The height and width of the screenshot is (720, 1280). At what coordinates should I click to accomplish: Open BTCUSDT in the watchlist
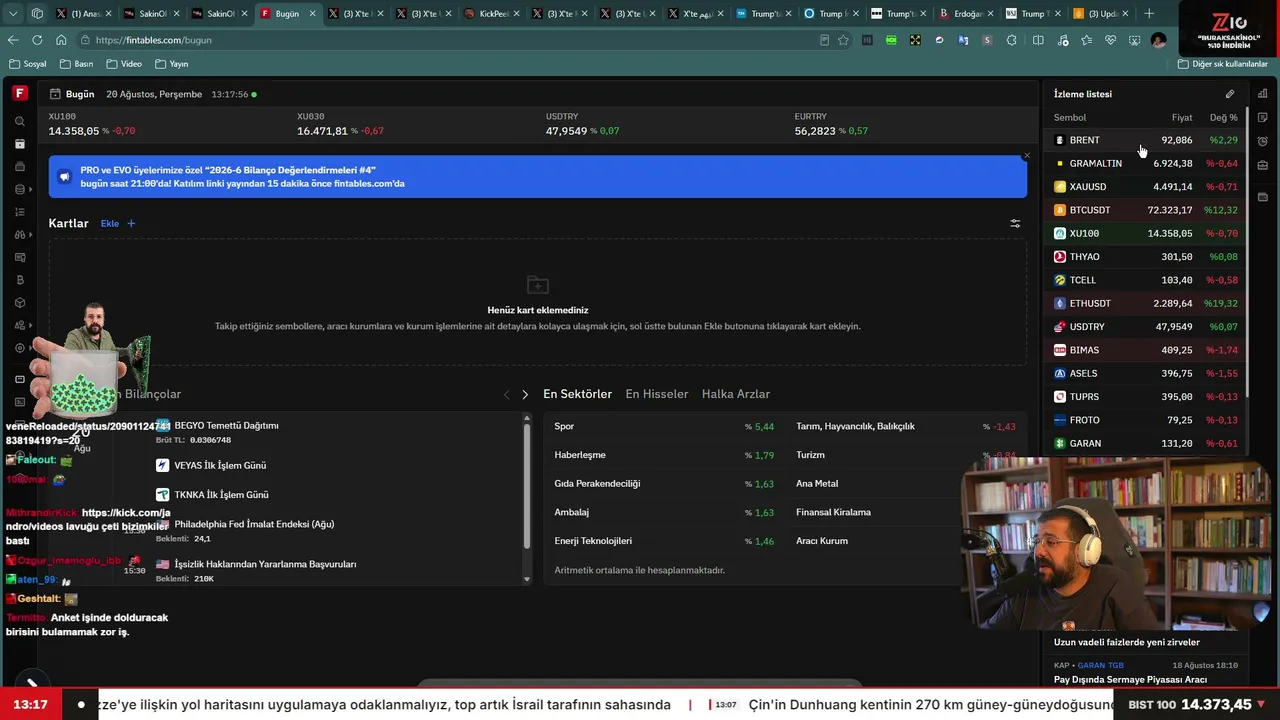pyautogui.click(x=1146, y=210)
